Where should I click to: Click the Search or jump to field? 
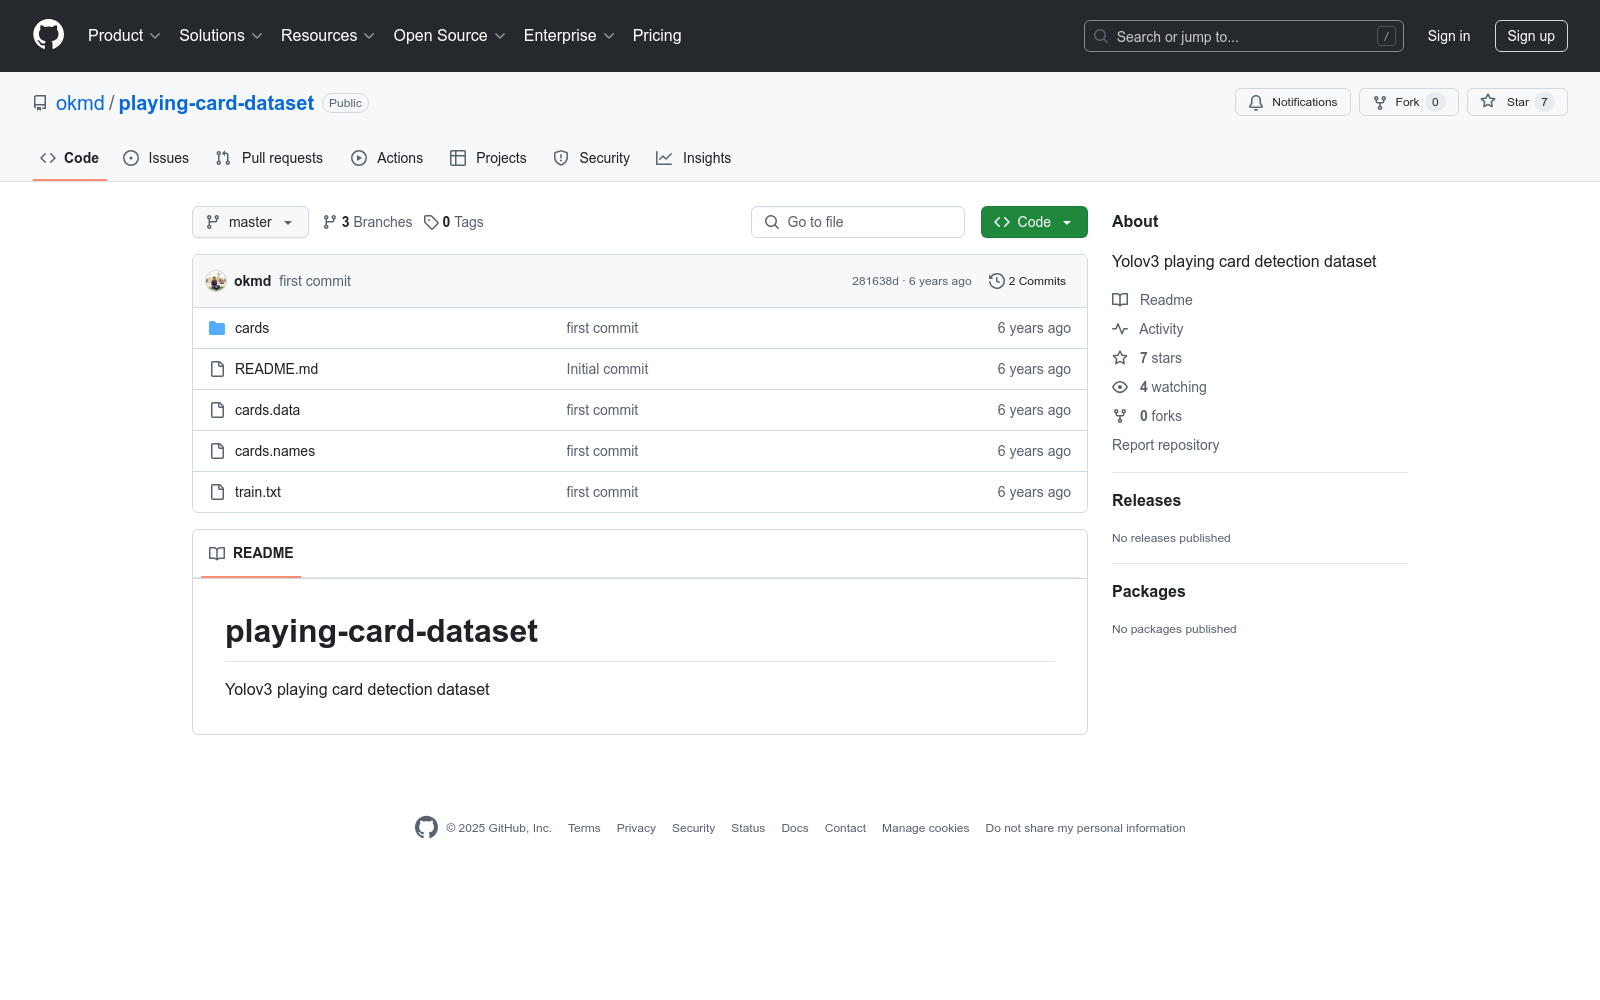(1244, 36)
